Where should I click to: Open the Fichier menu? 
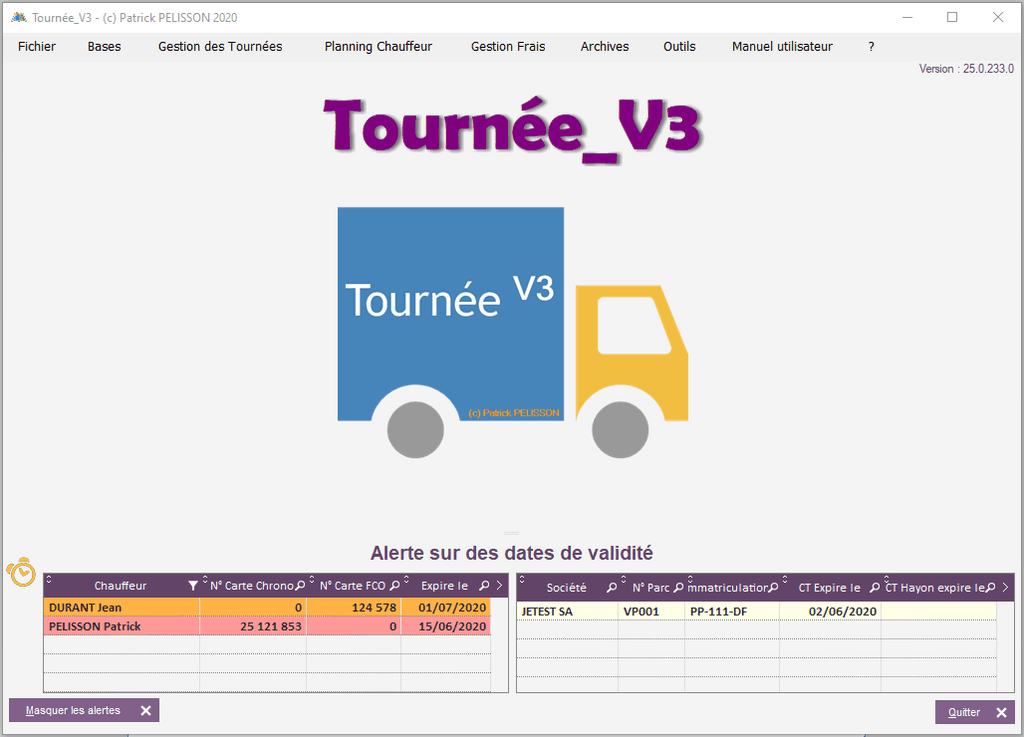(37, 46)
